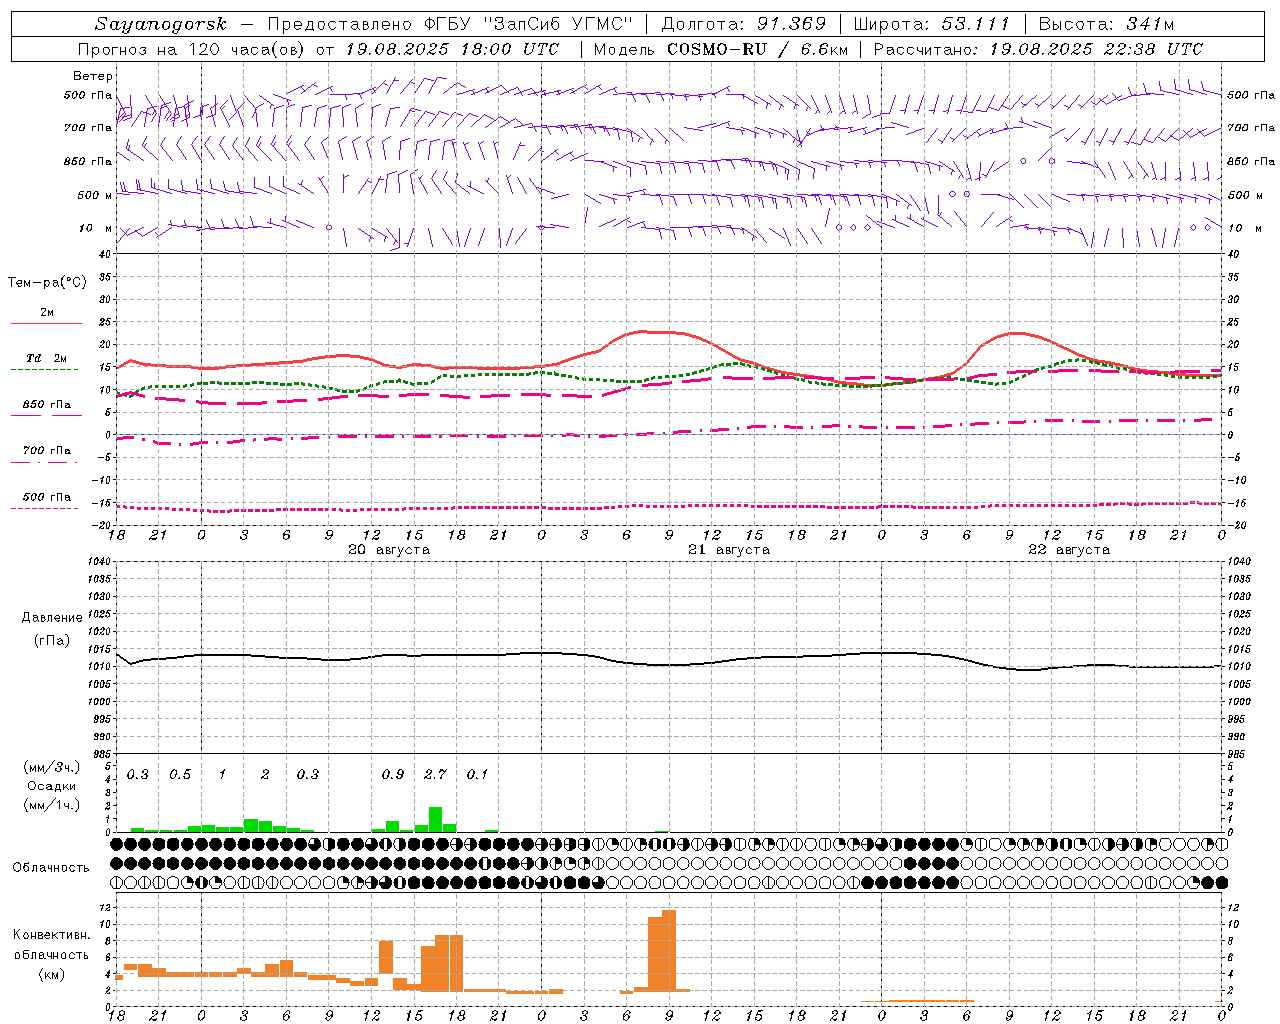Click the 'Td 2м' dew point legend entry
The height and width of the screenshot is (1024, 1280).
click(47, 358)
